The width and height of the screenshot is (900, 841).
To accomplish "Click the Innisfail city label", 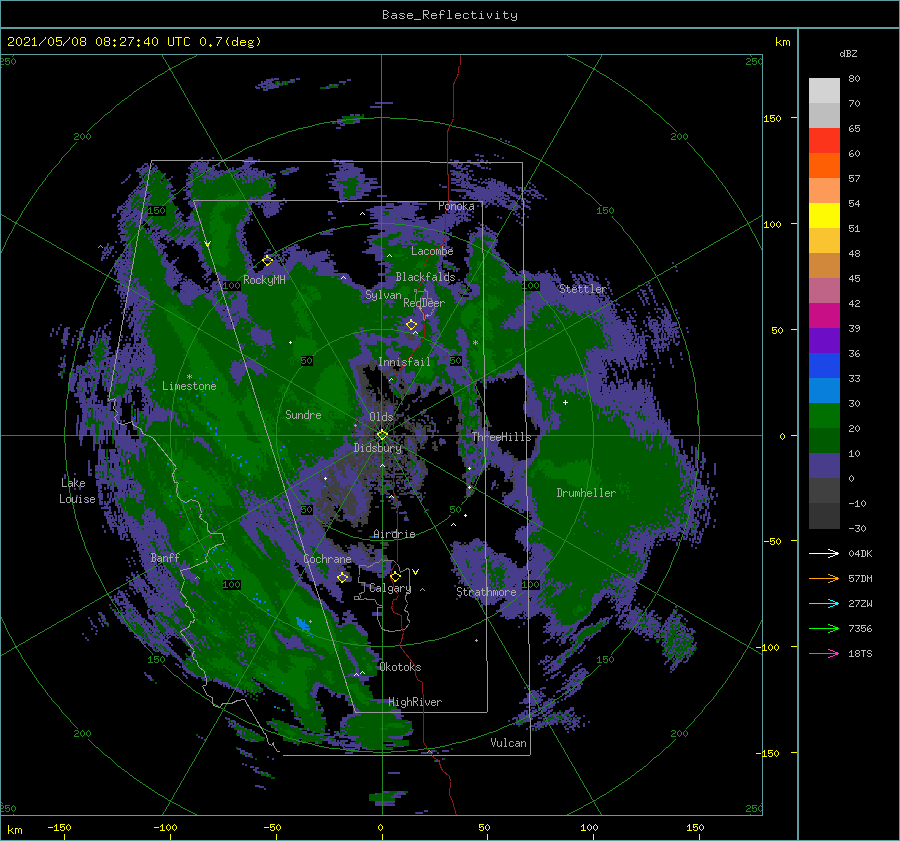I will pyautogui.click(x=404, y=362).
